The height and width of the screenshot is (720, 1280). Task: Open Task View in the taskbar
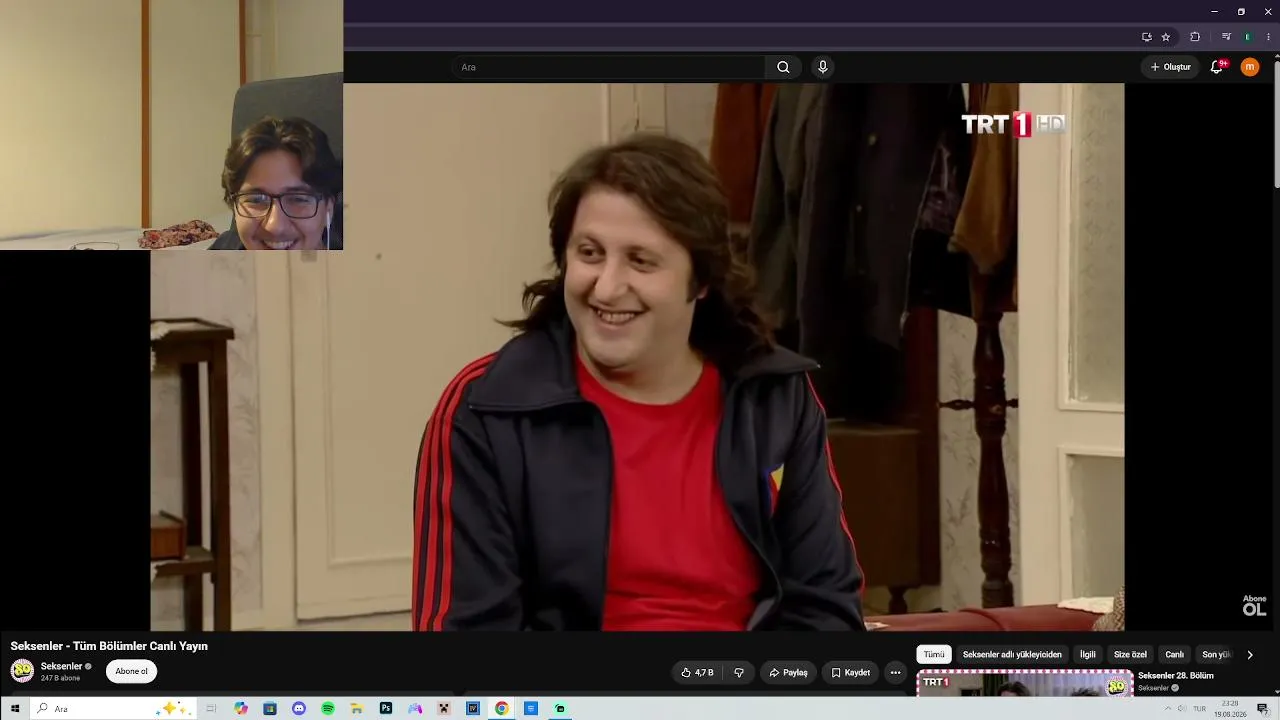point(211,708)
